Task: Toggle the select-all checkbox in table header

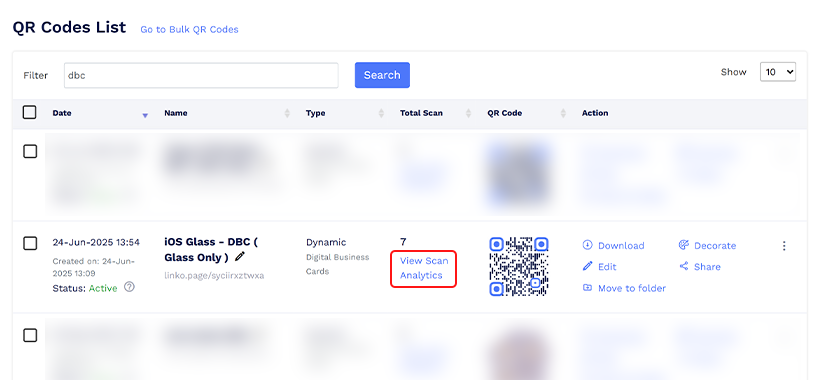Action: click(30, 112)
